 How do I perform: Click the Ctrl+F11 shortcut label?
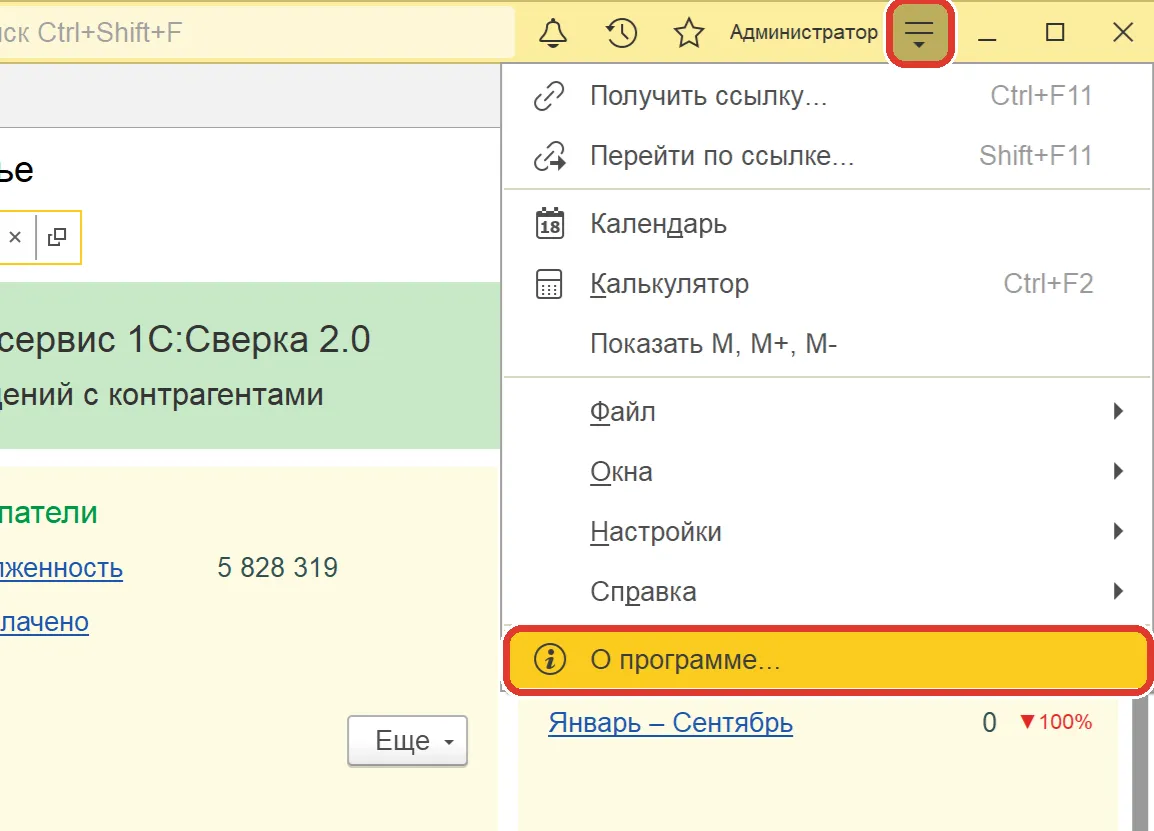coord(1041,96)
